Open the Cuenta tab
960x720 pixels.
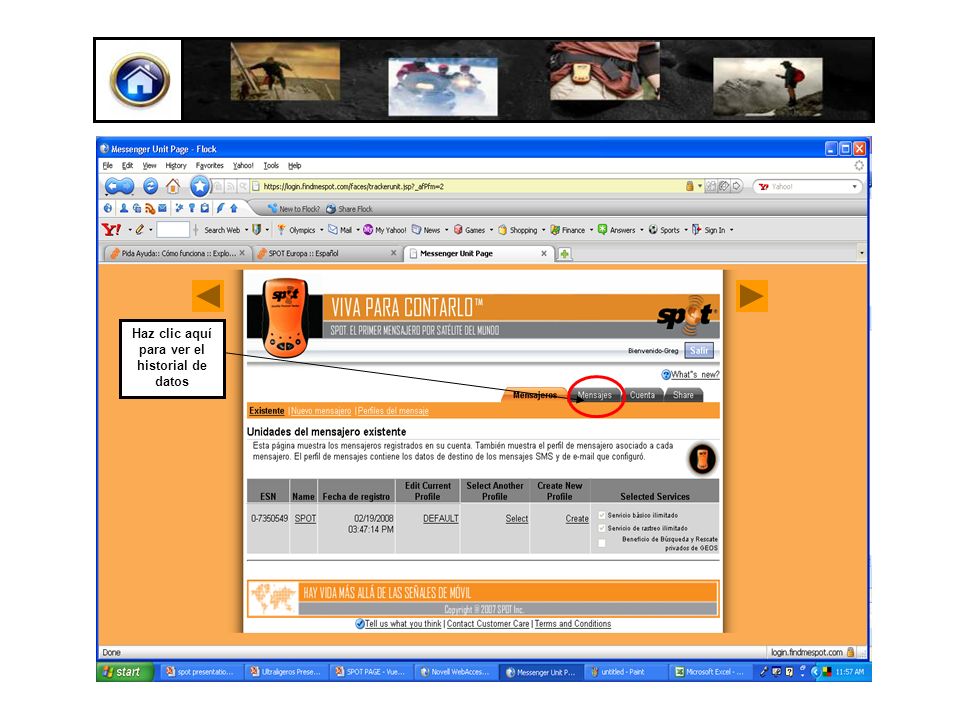[642, 396]
